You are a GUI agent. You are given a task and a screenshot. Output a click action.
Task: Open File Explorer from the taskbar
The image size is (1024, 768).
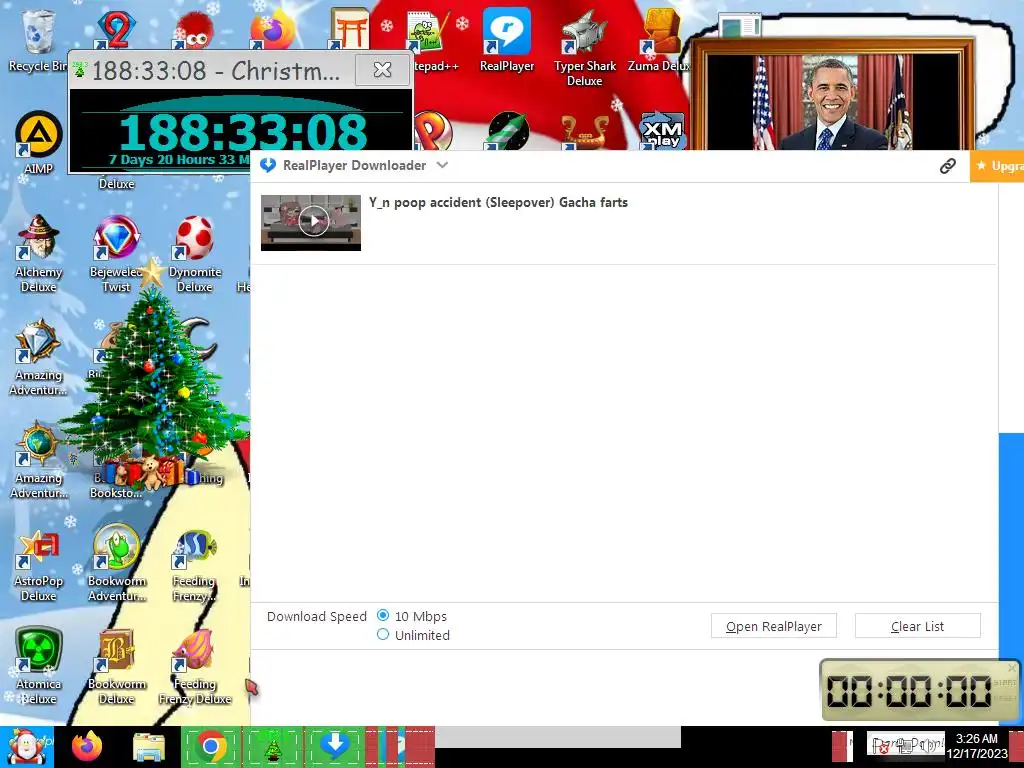click(149, 746)
